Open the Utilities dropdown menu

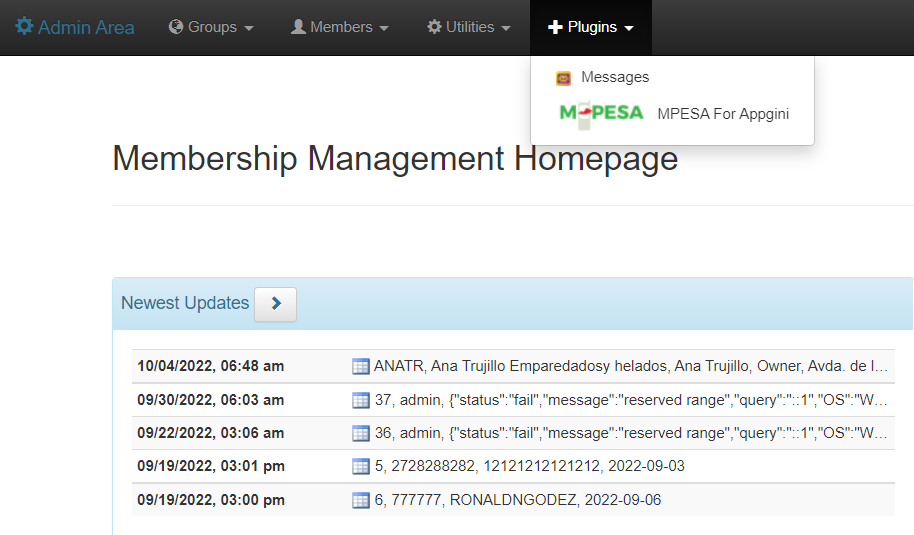click(x=469, y=27)
